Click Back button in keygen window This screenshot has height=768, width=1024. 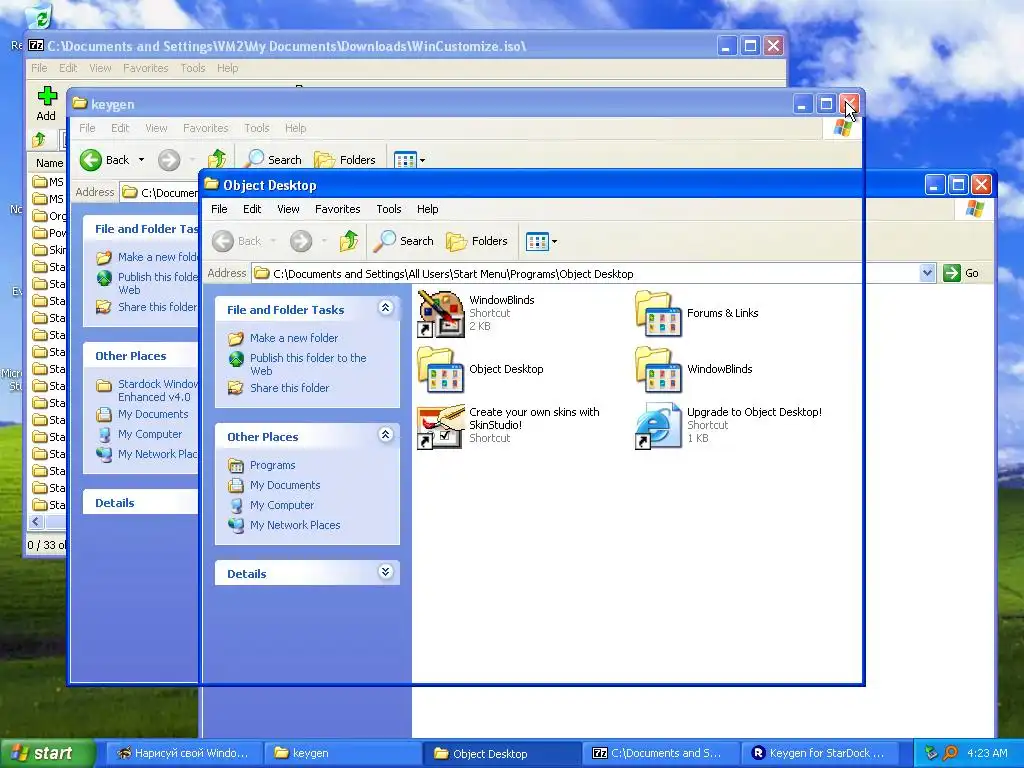click(105, 160)
